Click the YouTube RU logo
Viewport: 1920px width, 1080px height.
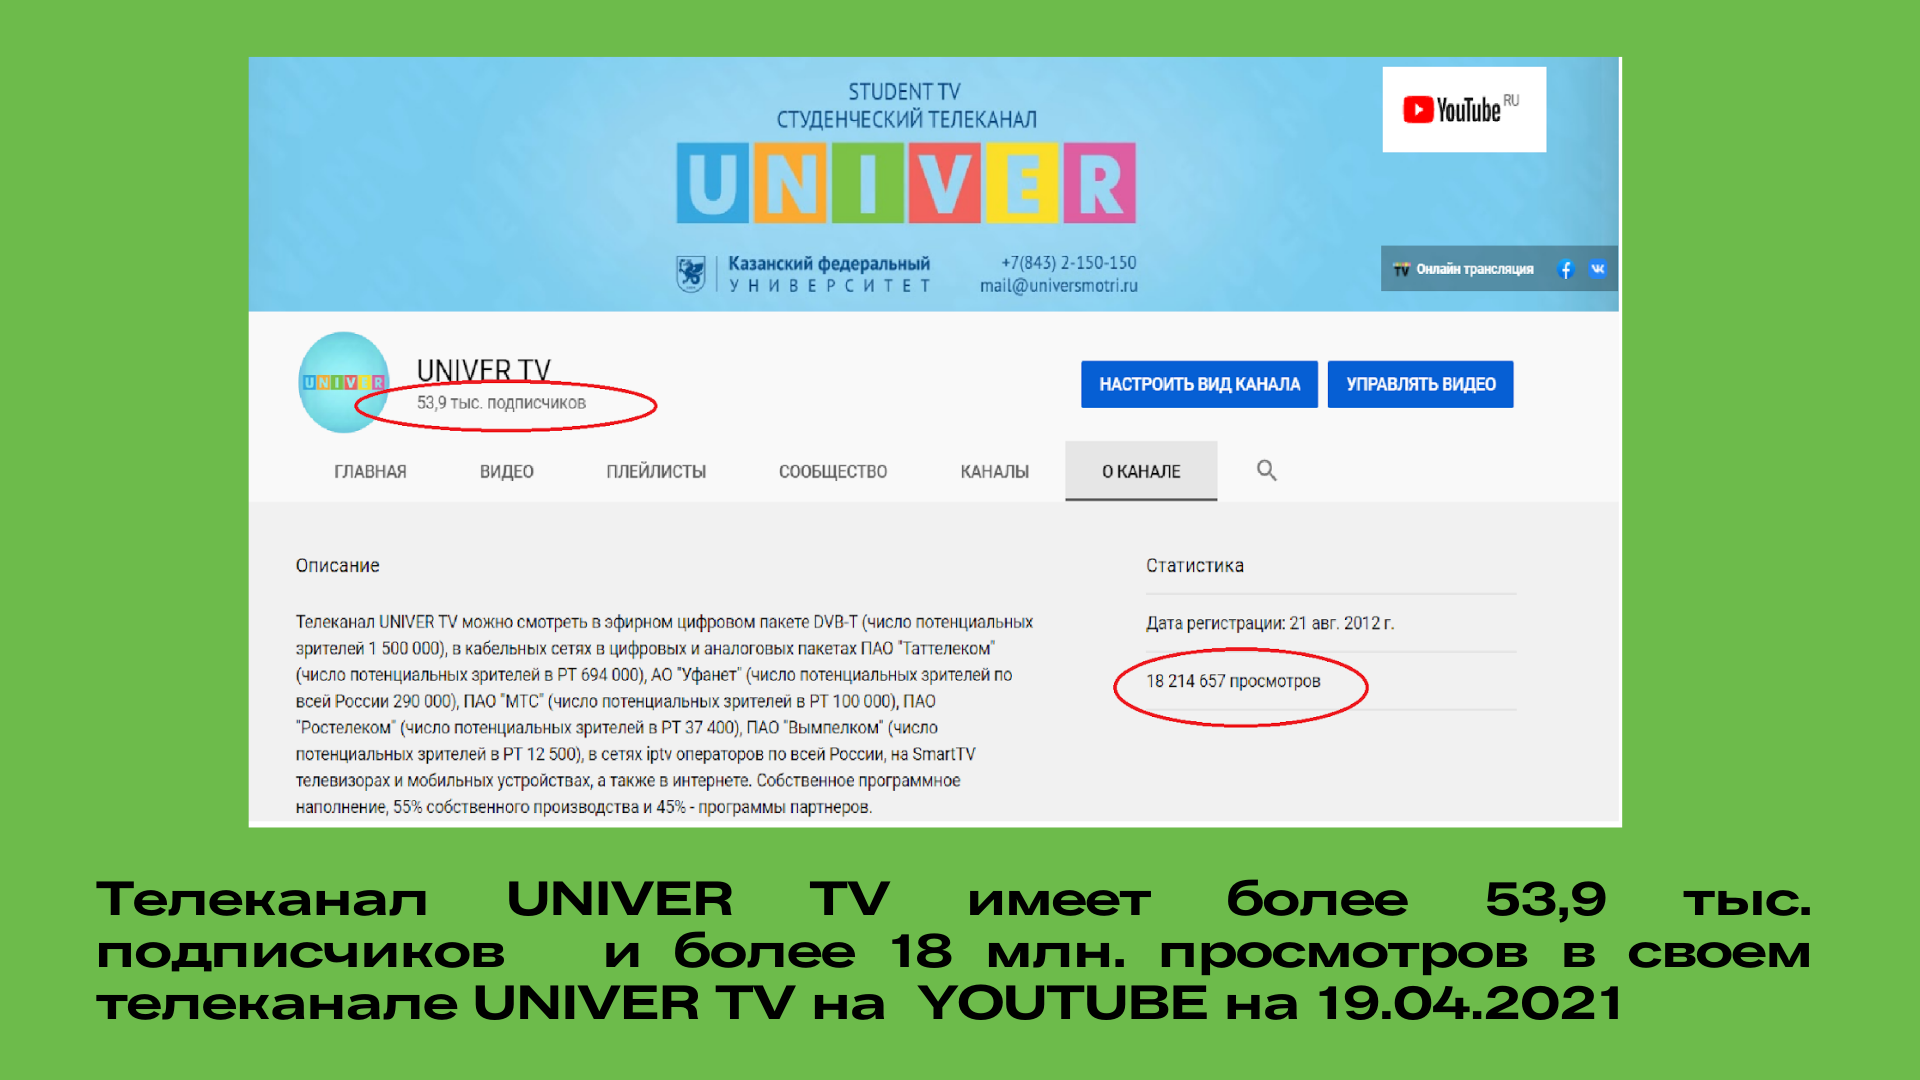(1463, 109)
